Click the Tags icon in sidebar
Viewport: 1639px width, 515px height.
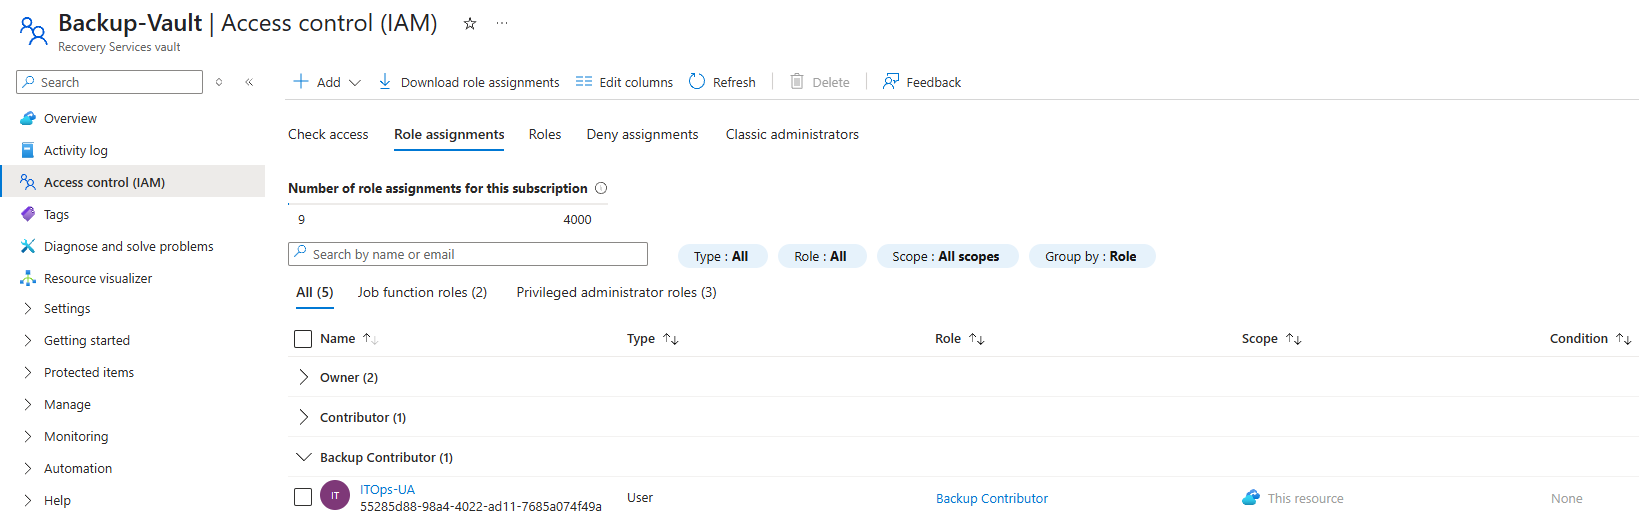point(28,214)
